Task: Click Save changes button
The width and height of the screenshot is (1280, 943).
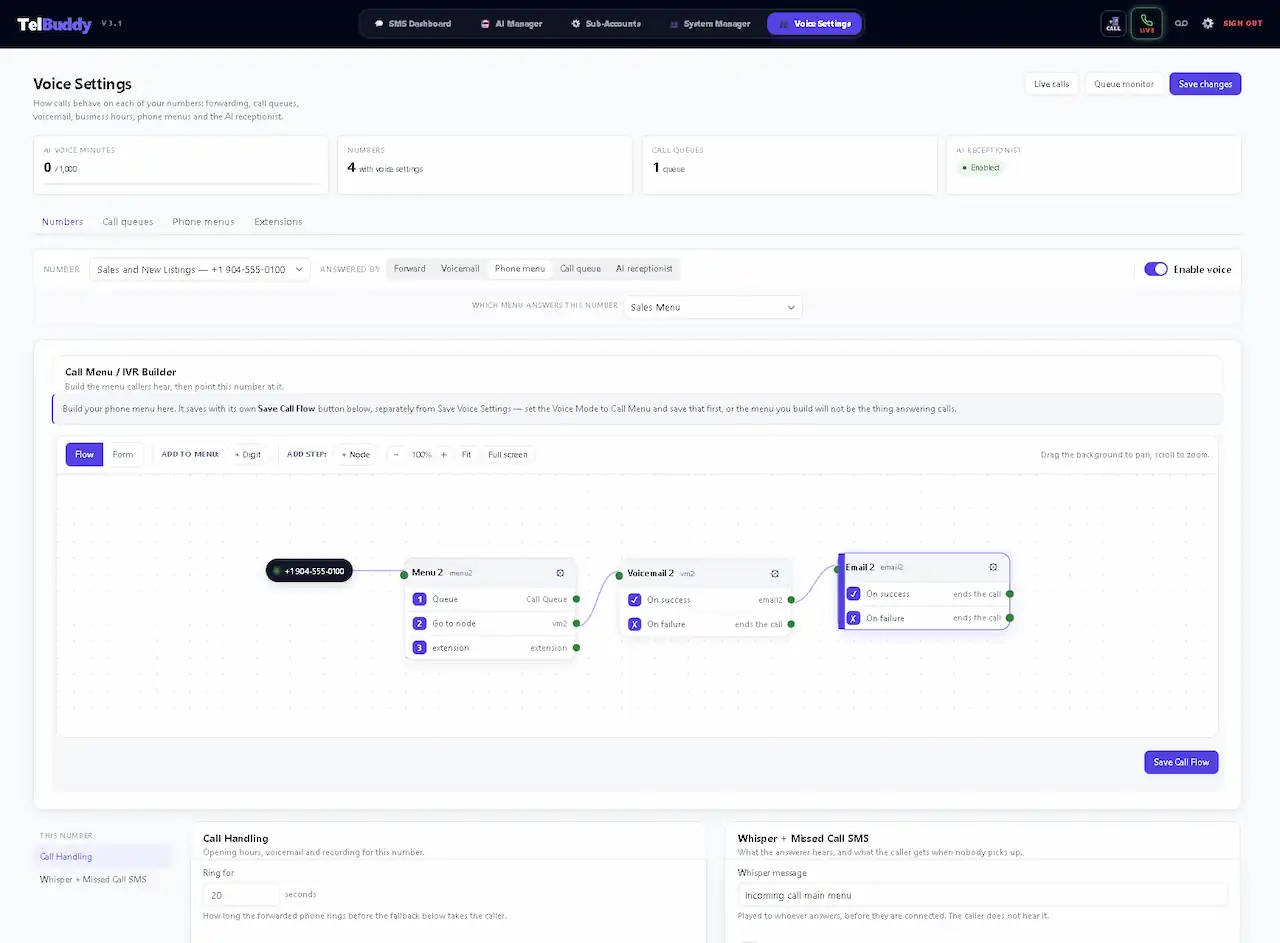Action: tap(1205, 84)
